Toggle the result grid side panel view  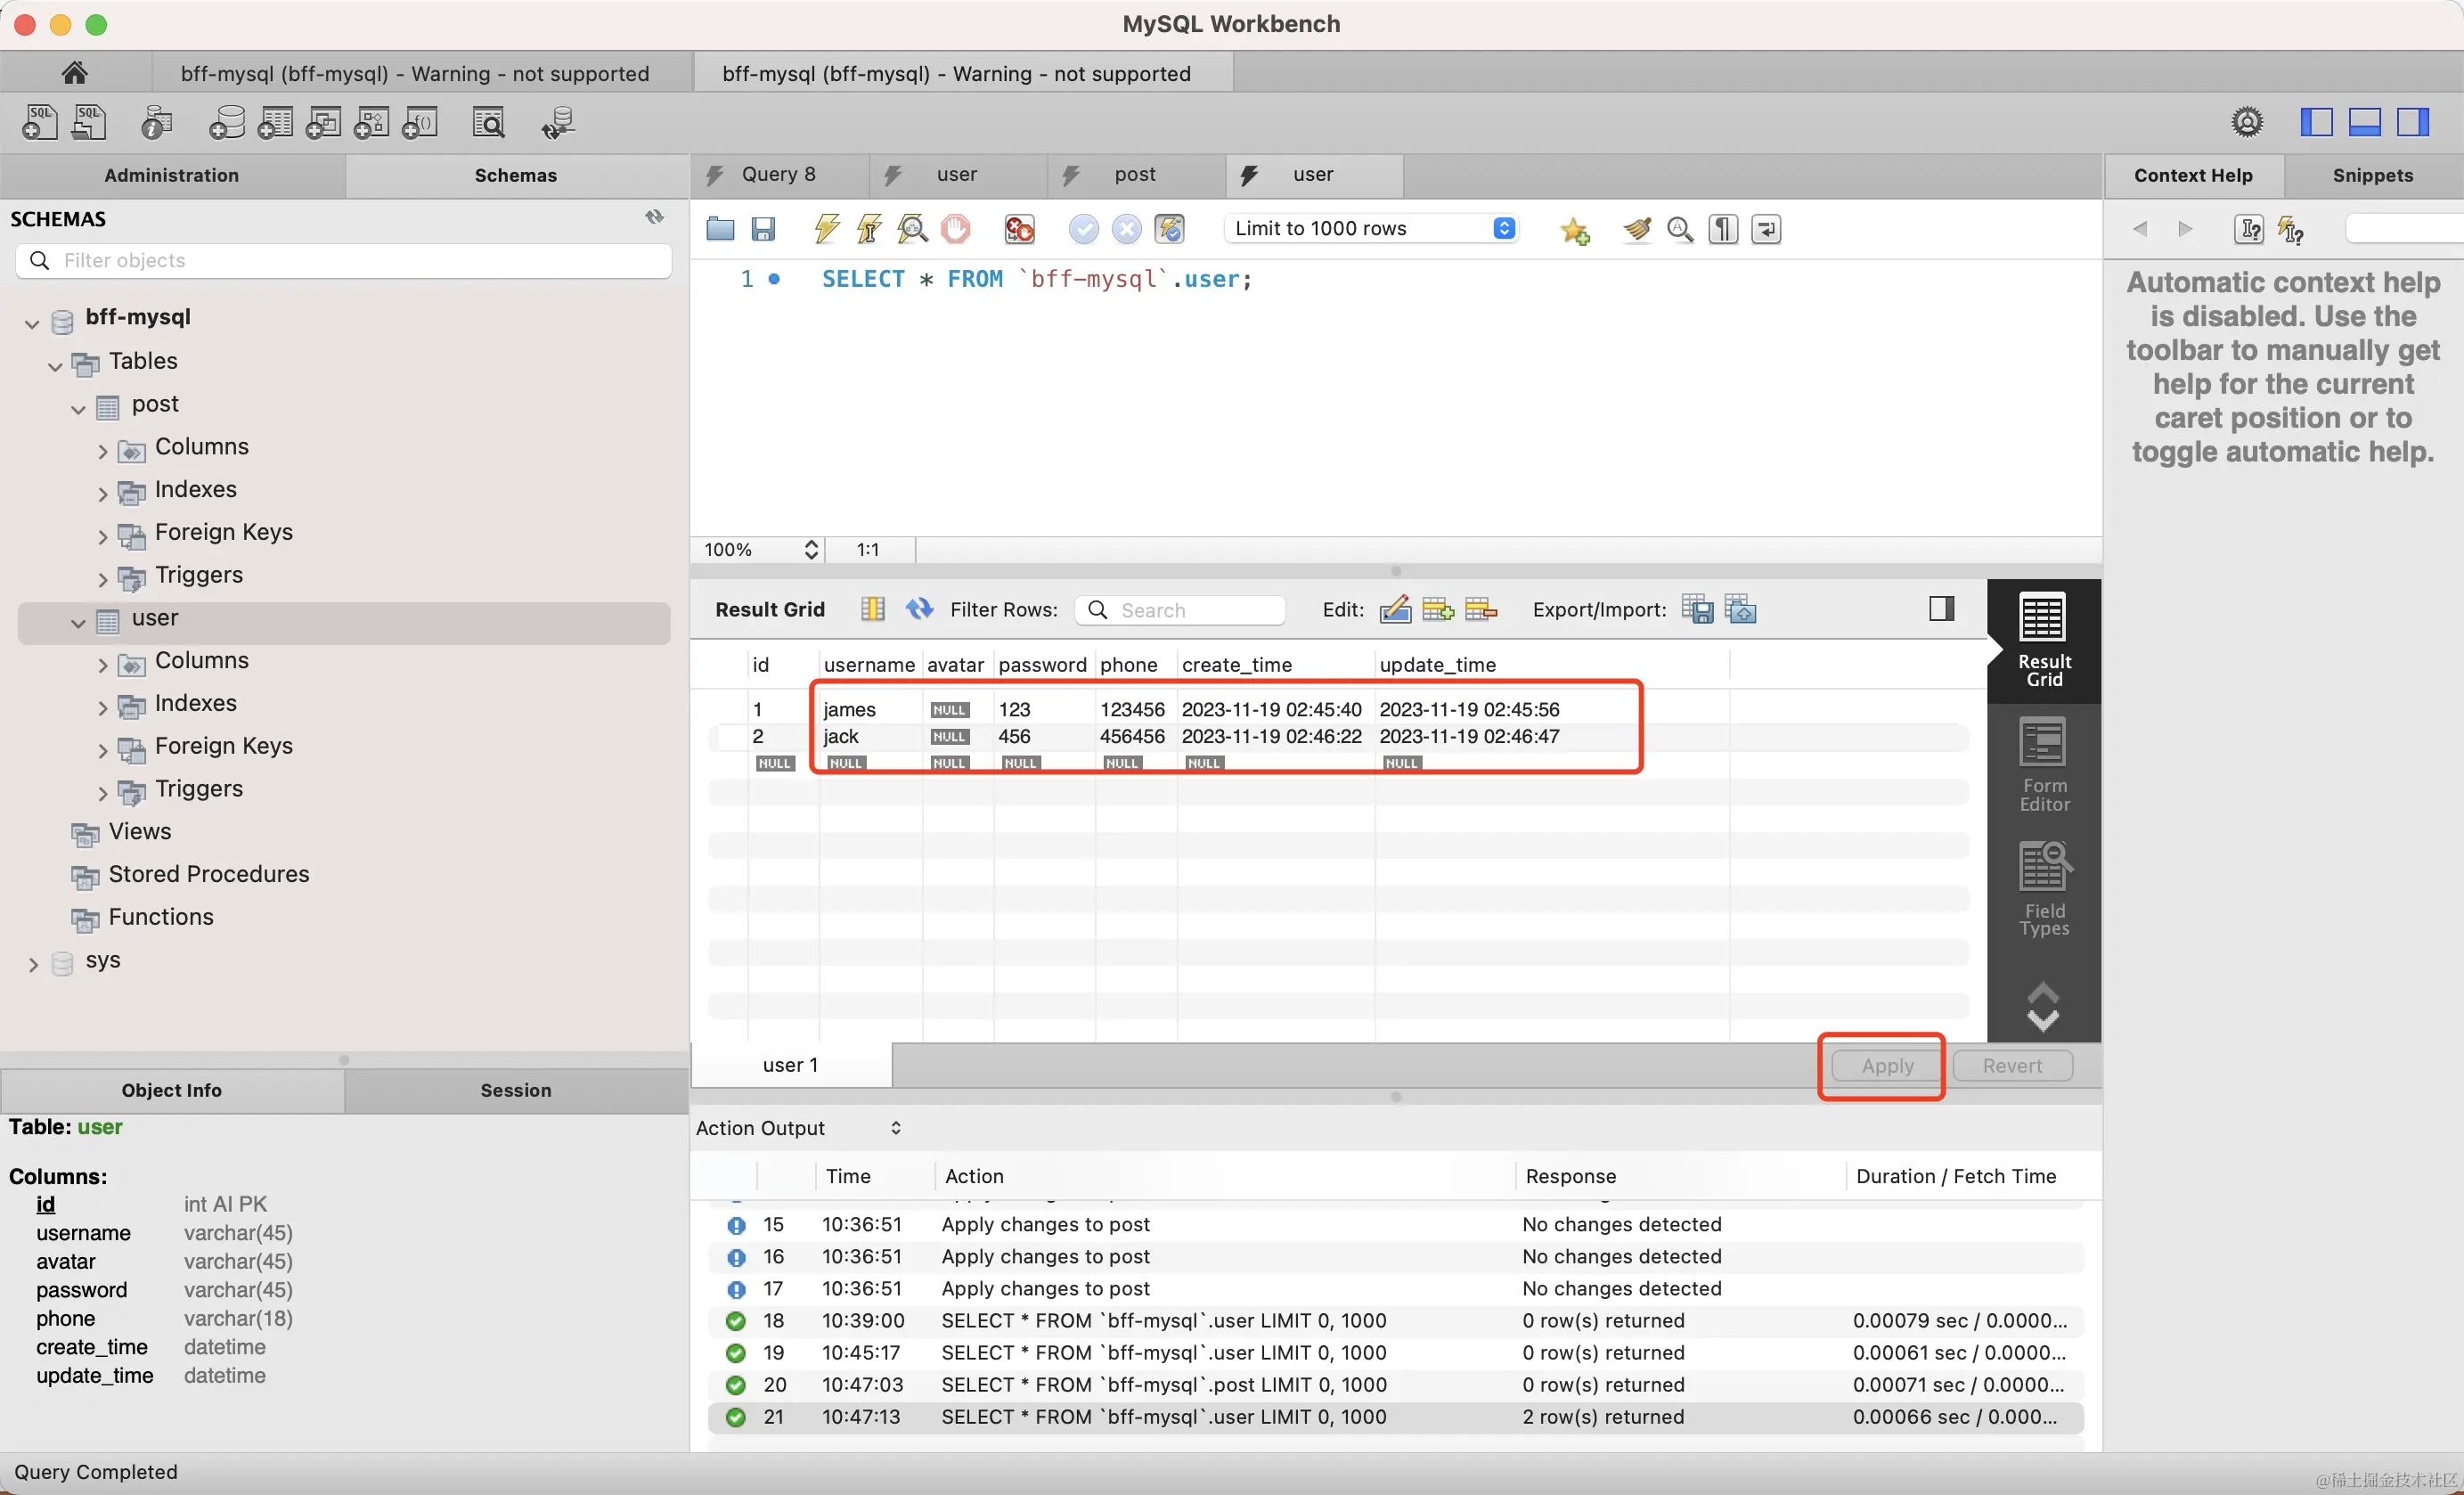(1941, 608)
